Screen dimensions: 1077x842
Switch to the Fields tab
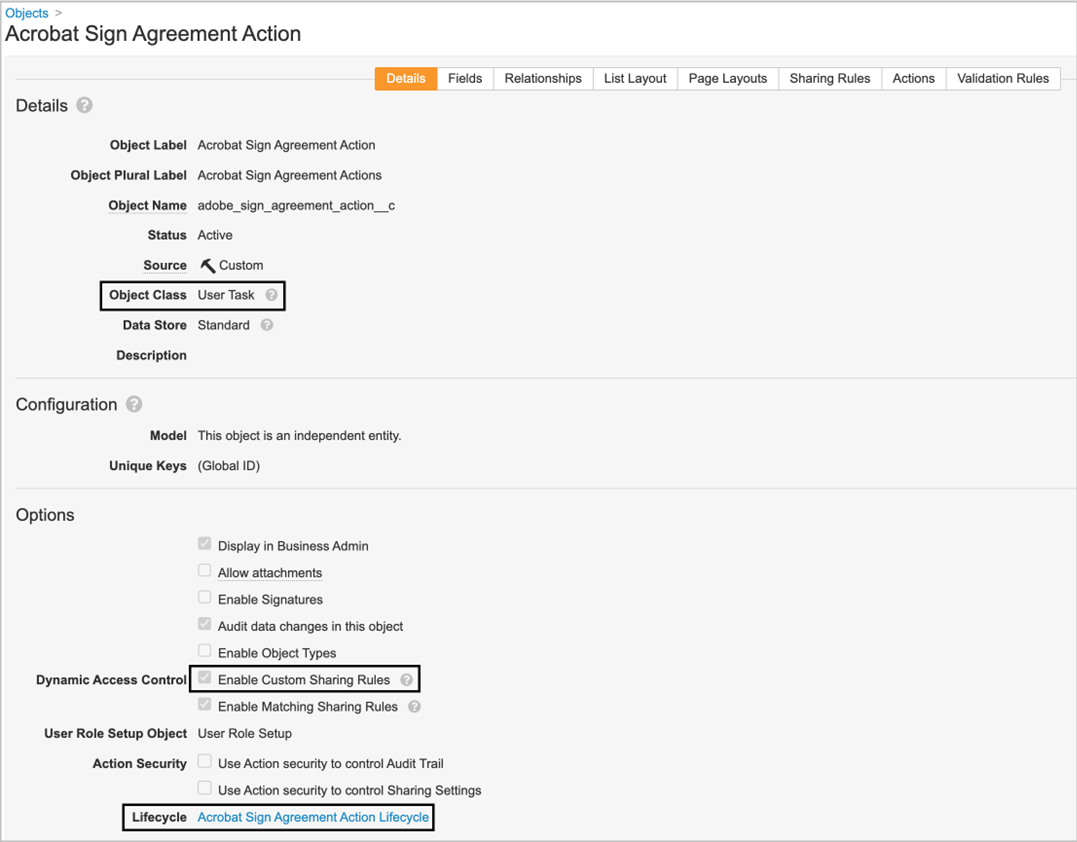point(465,78)
